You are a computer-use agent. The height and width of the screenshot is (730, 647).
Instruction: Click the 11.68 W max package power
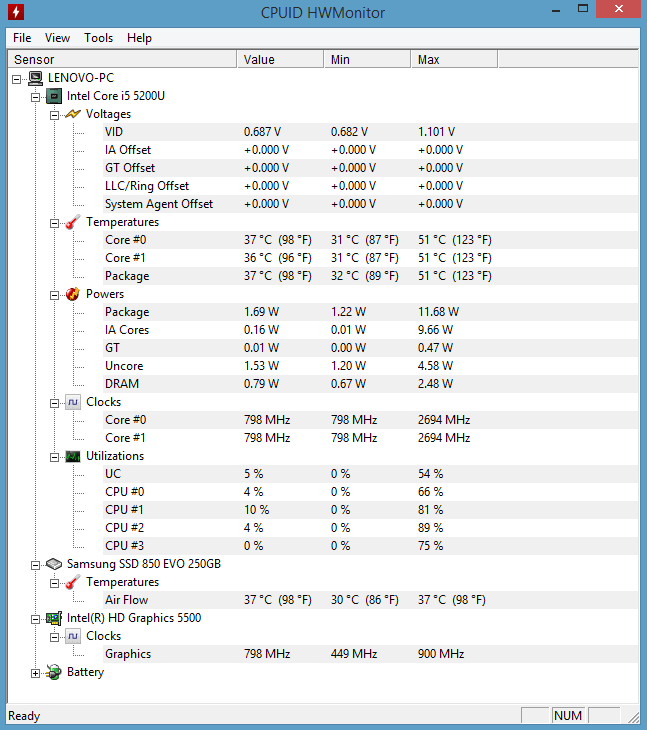[438, 312]
